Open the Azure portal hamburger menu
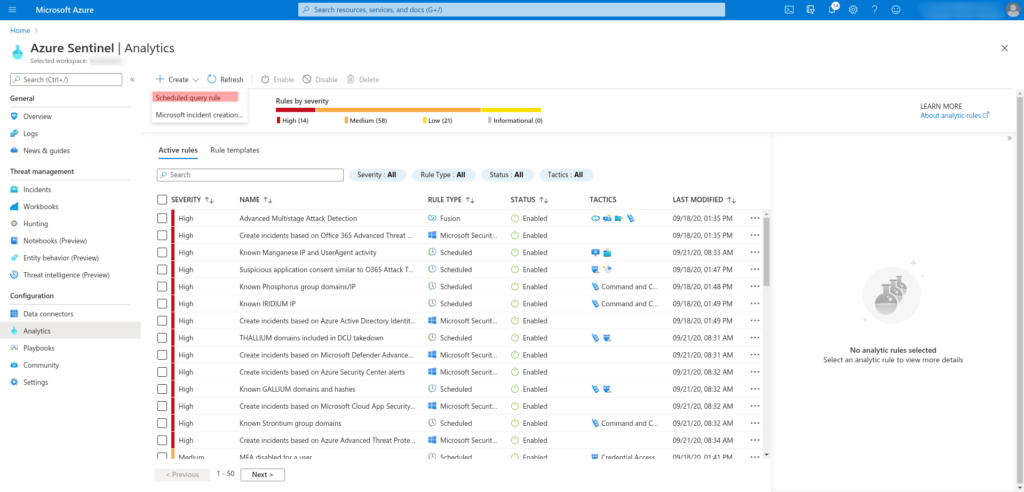This screenshot has width=1024, height=492. (12, 10)
